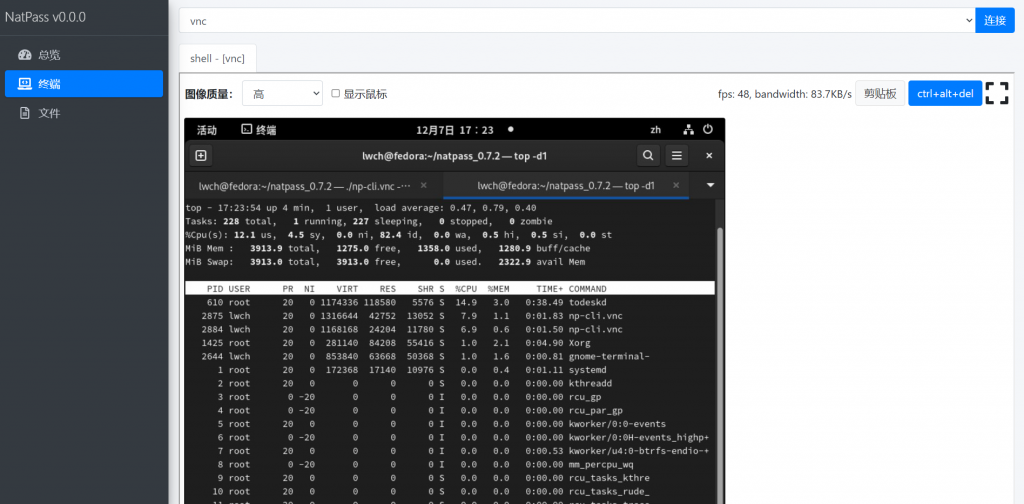Open the terminal hamburger menu
This screenshot has height=504, width=1024.
click(677, 156)
